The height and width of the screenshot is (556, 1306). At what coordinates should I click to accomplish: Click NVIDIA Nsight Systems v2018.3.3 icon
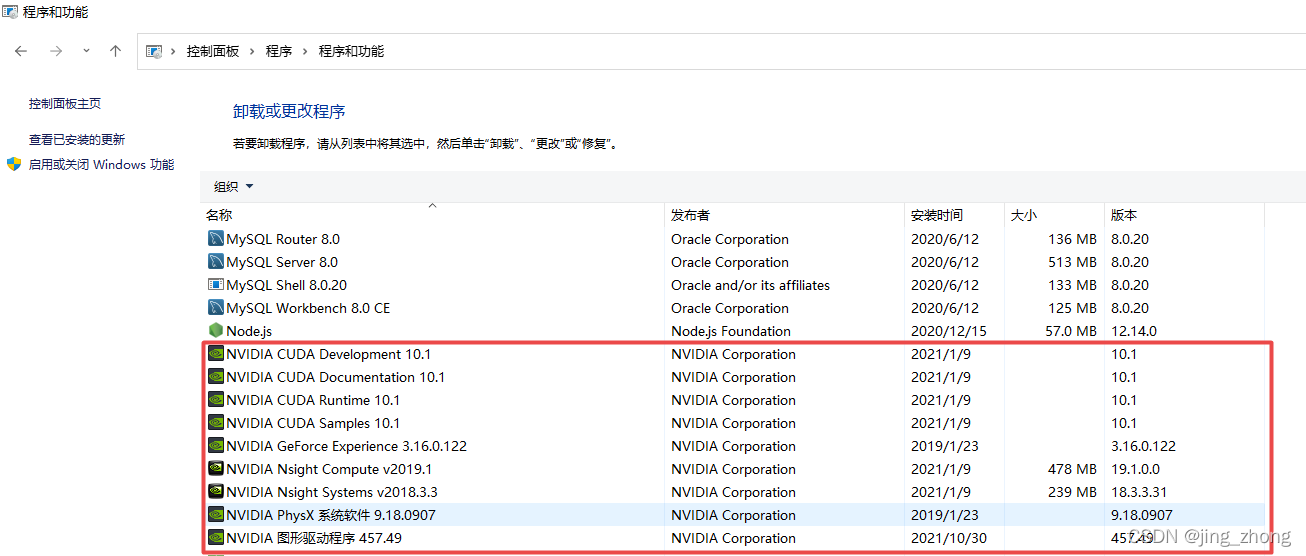216,492
